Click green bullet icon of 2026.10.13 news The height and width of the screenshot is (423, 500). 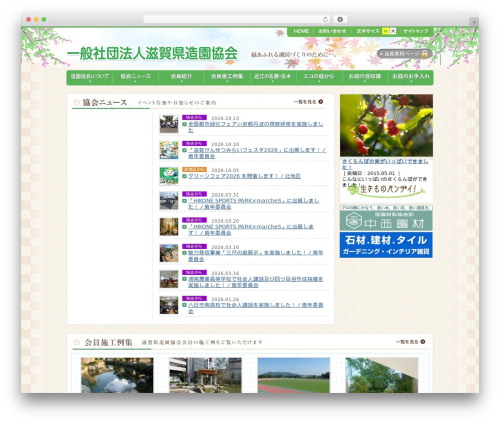(184, 124)
